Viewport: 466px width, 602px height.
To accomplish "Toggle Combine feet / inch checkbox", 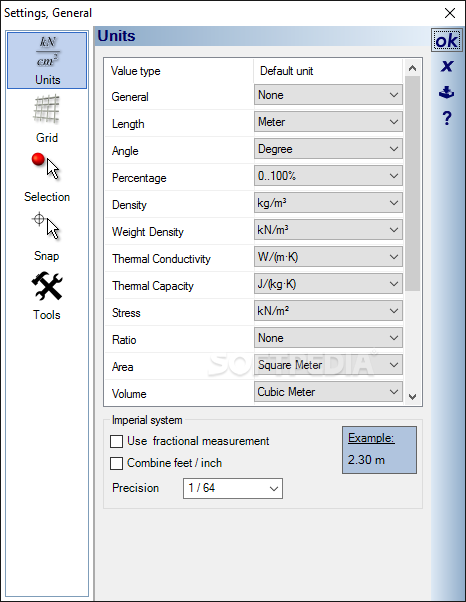I will click(x=116, y=463).
